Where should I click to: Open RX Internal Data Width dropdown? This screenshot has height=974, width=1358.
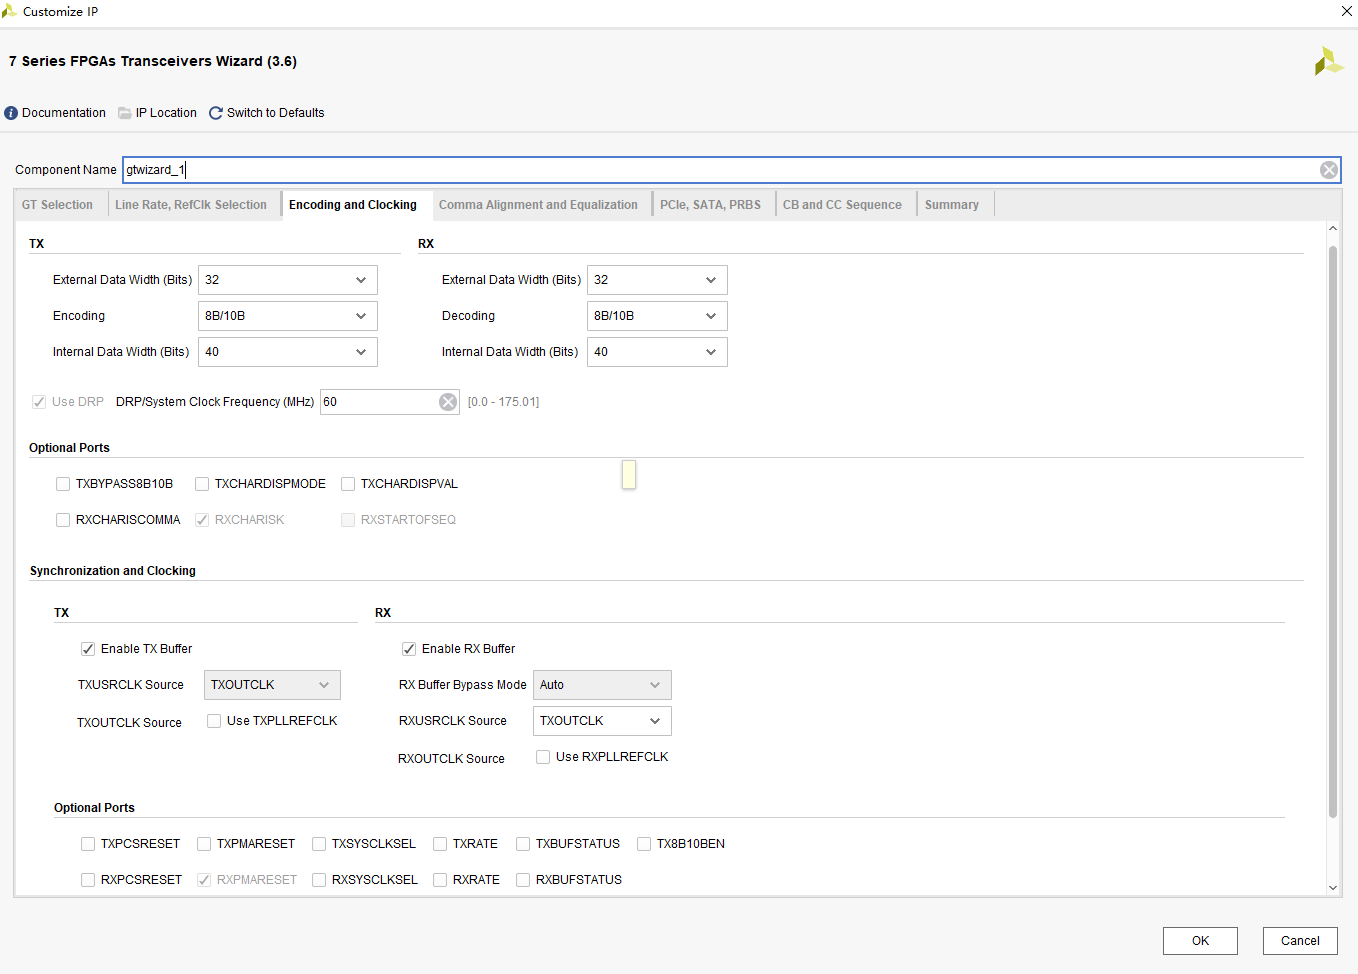(x=657, y=352)
